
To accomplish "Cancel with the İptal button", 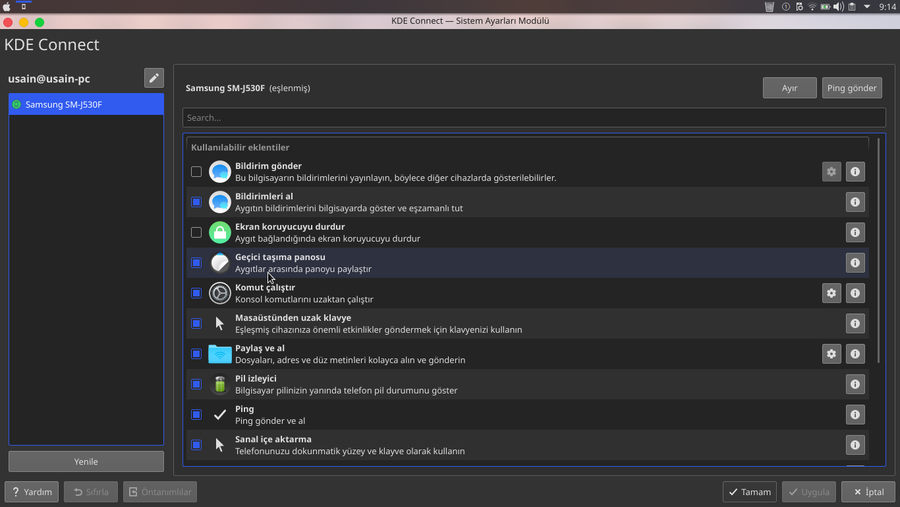I will pos(868,492).
